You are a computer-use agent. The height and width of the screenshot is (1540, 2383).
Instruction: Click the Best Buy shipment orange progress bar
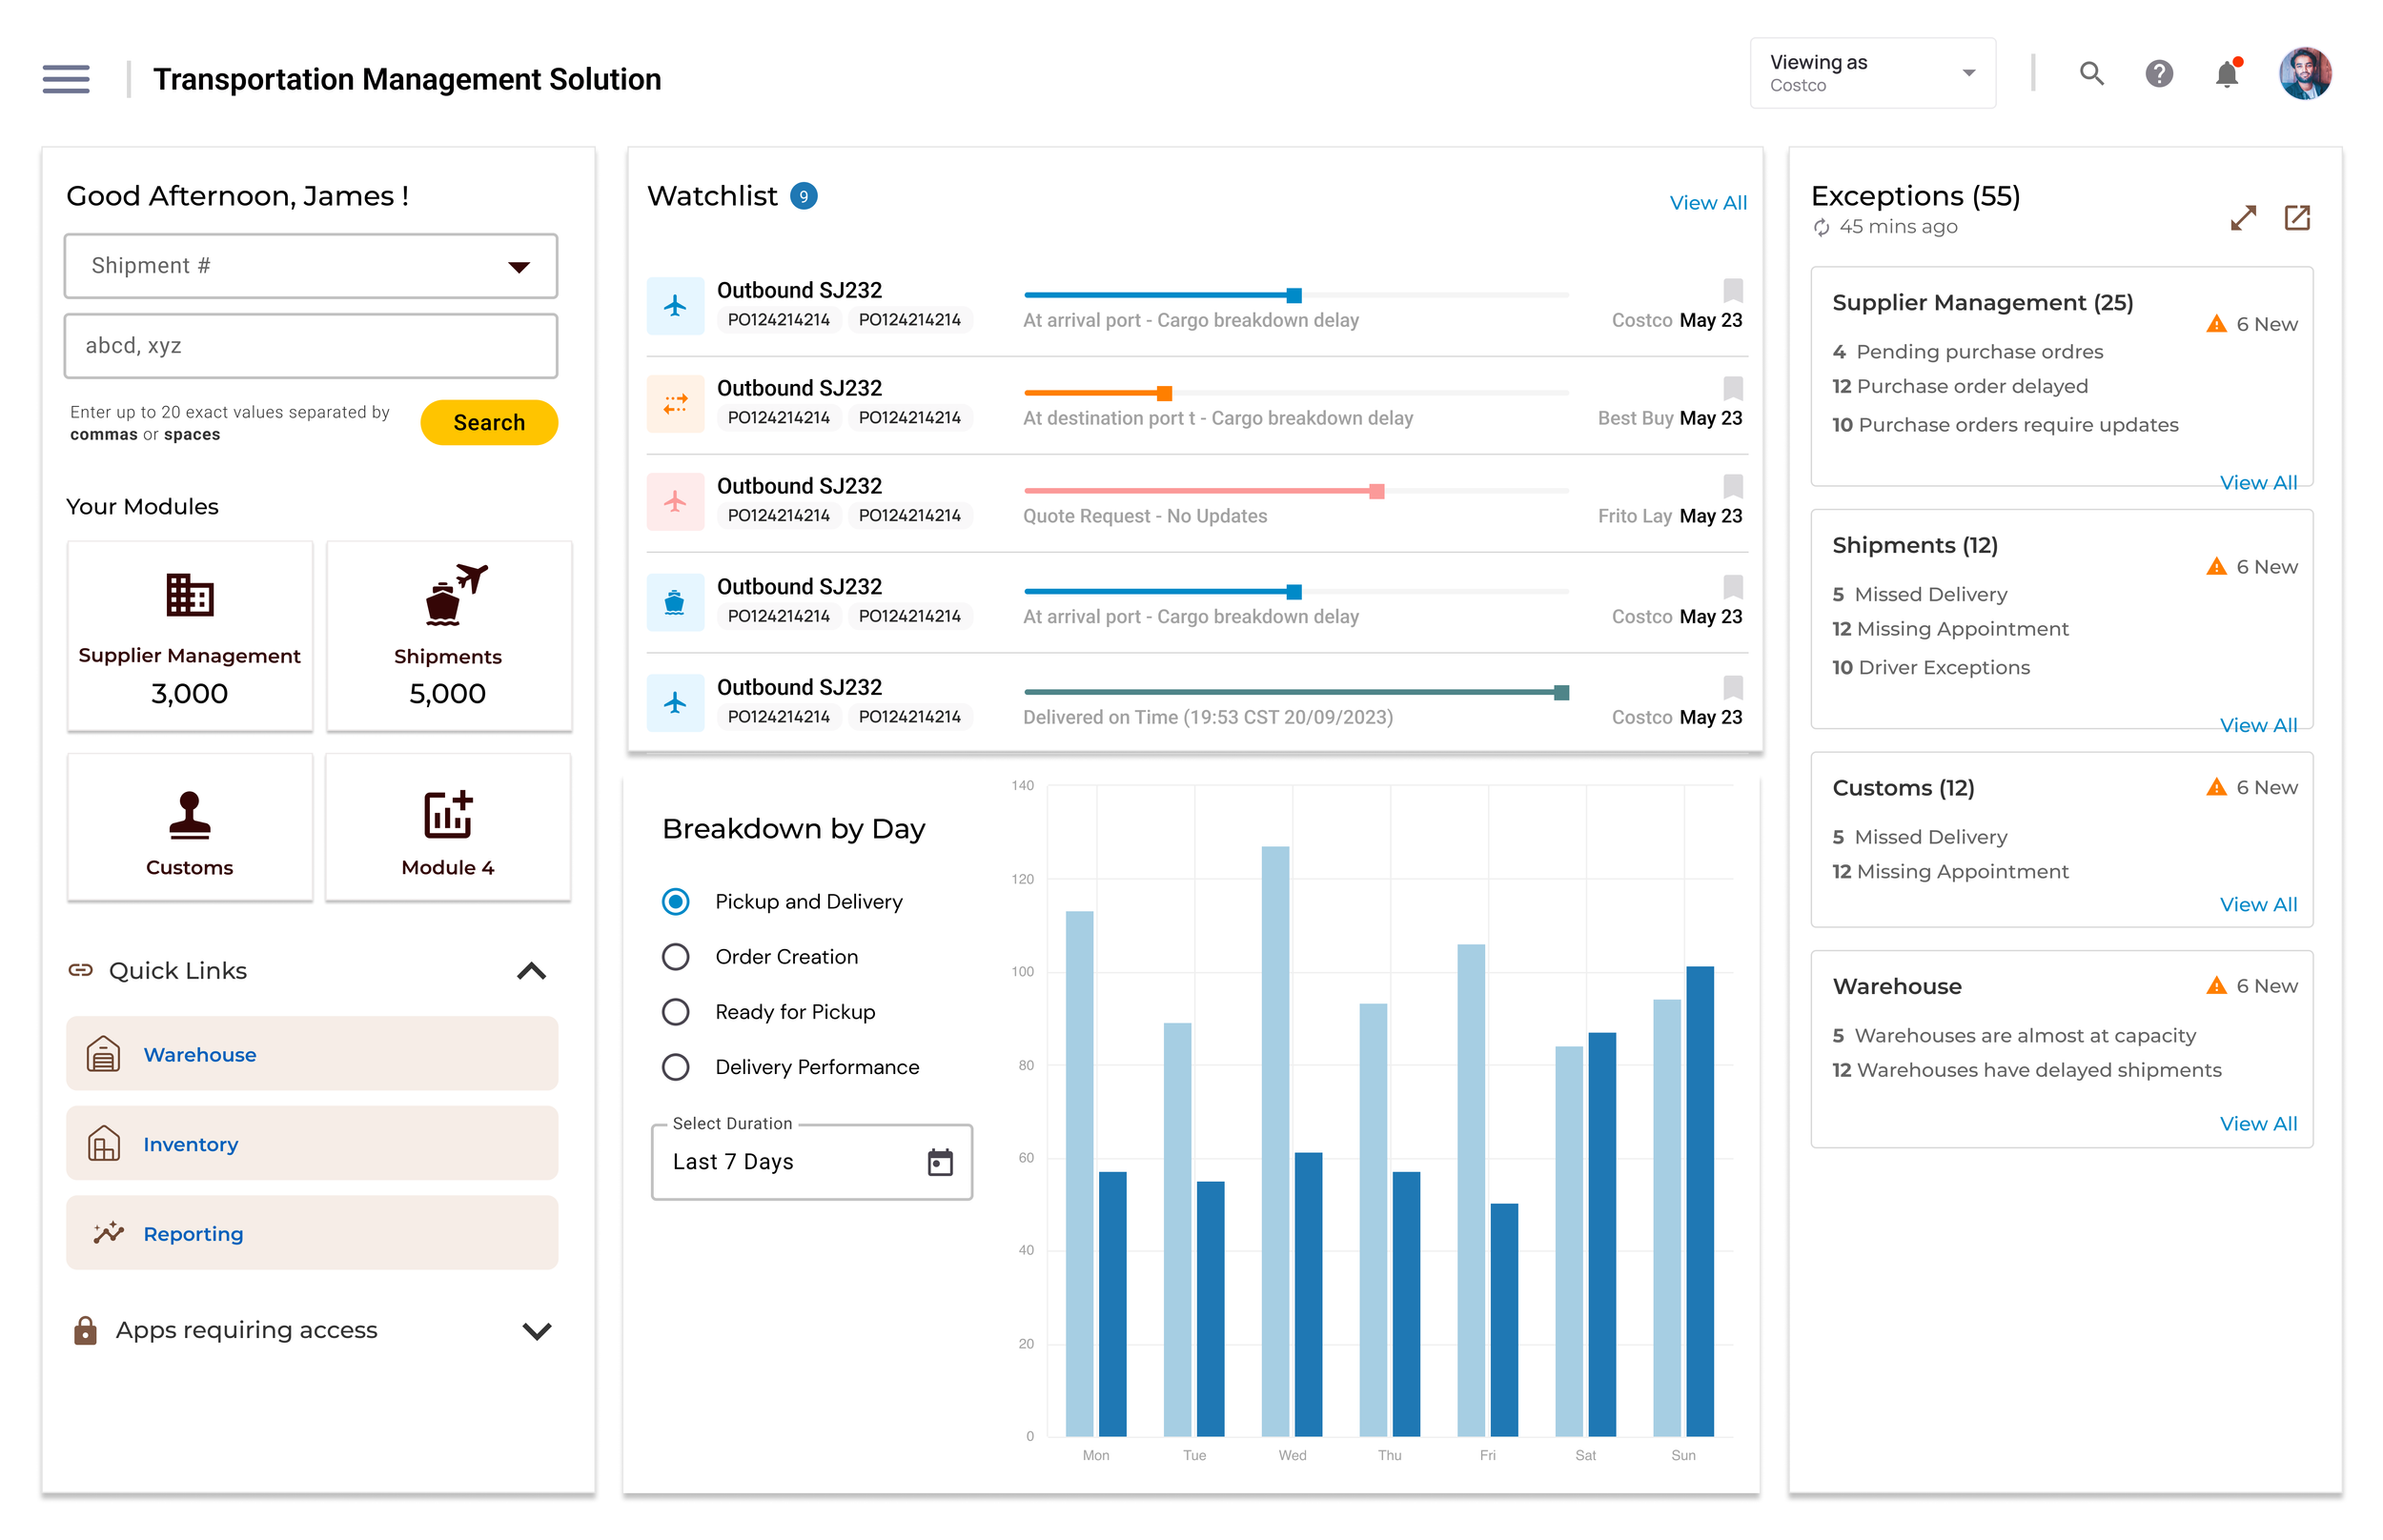[1097, 393]
